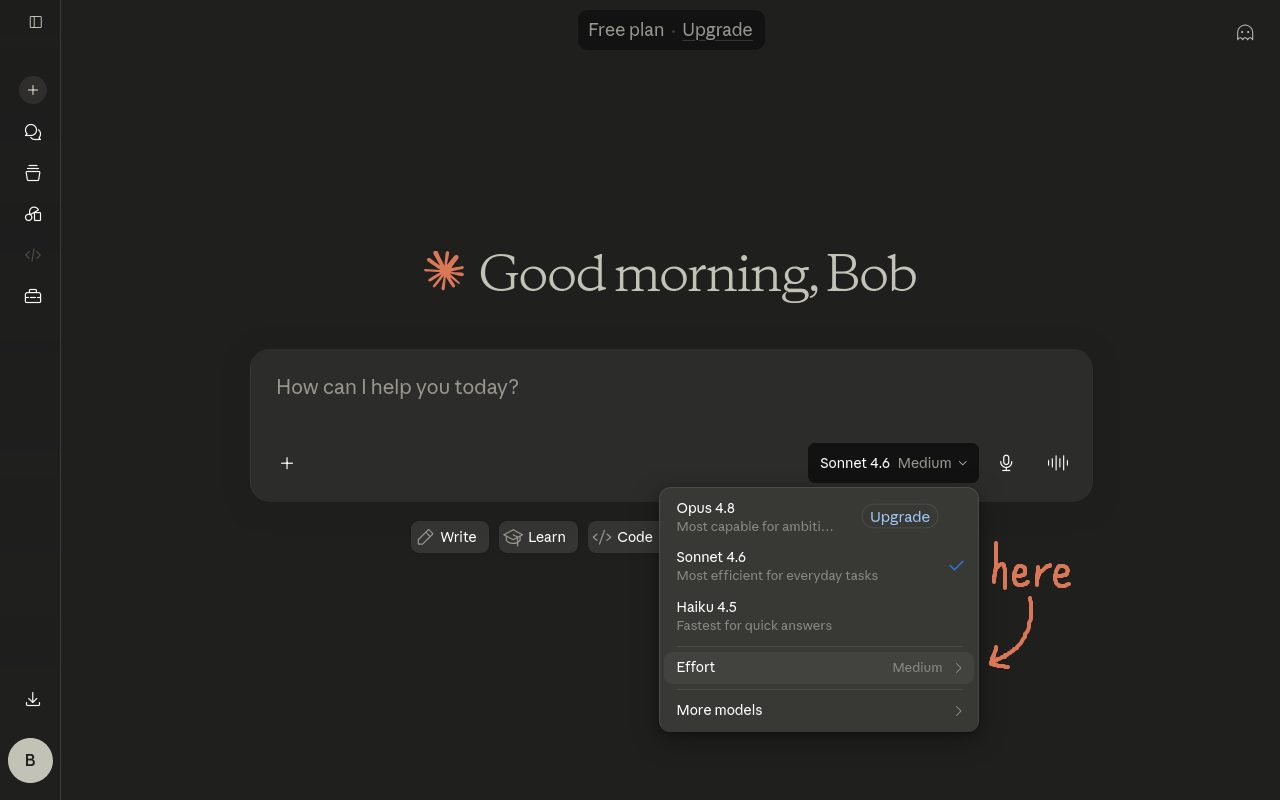The width and height of the screenshot is (1280, 800).
Task: Open the Bob profile avatar
Action: (30, 760)
